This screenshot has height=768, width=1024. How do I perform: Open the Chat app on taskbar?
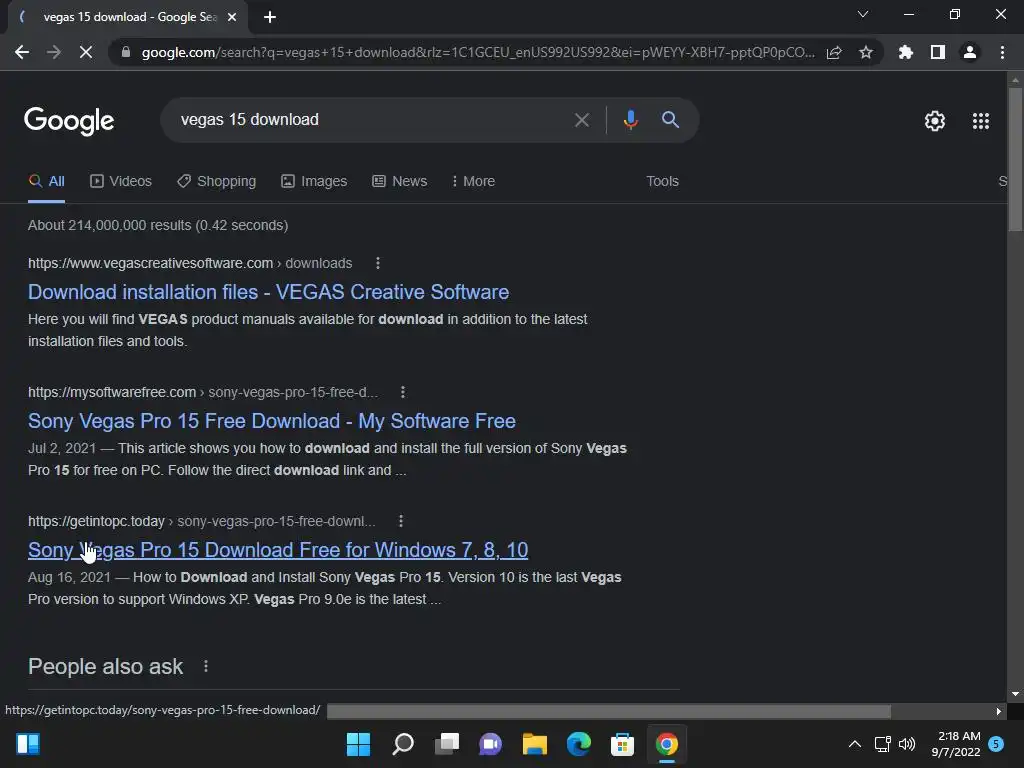[x=490, y=744]
